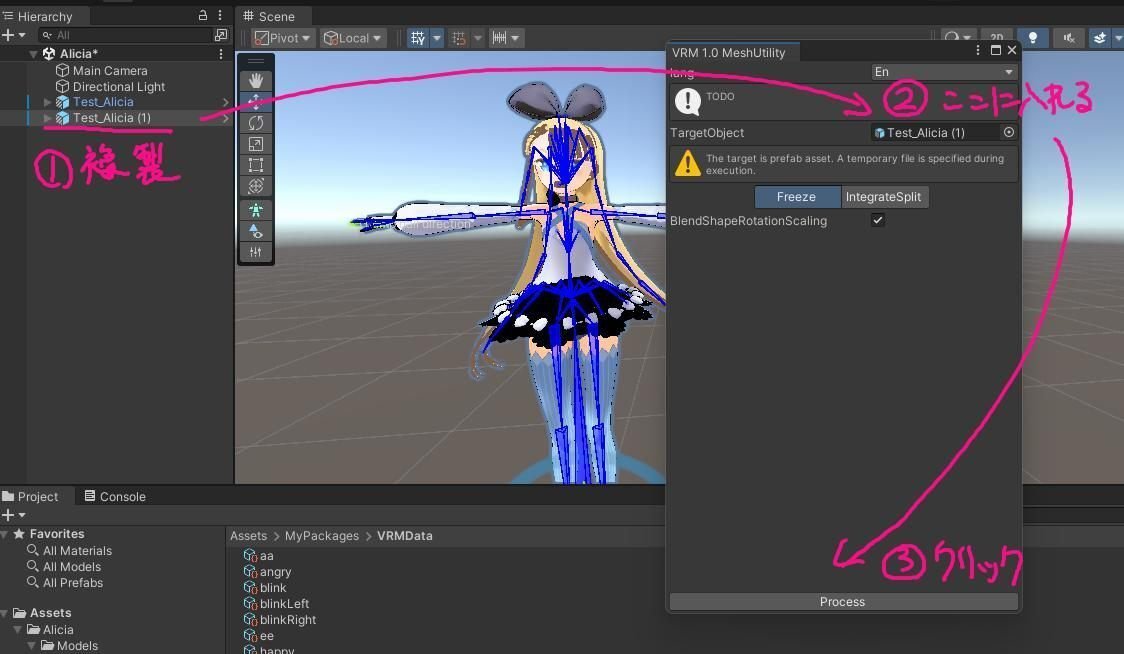Toggle 2D view mode
This screenshot has width=1124, height=654.
pos(996,38)
